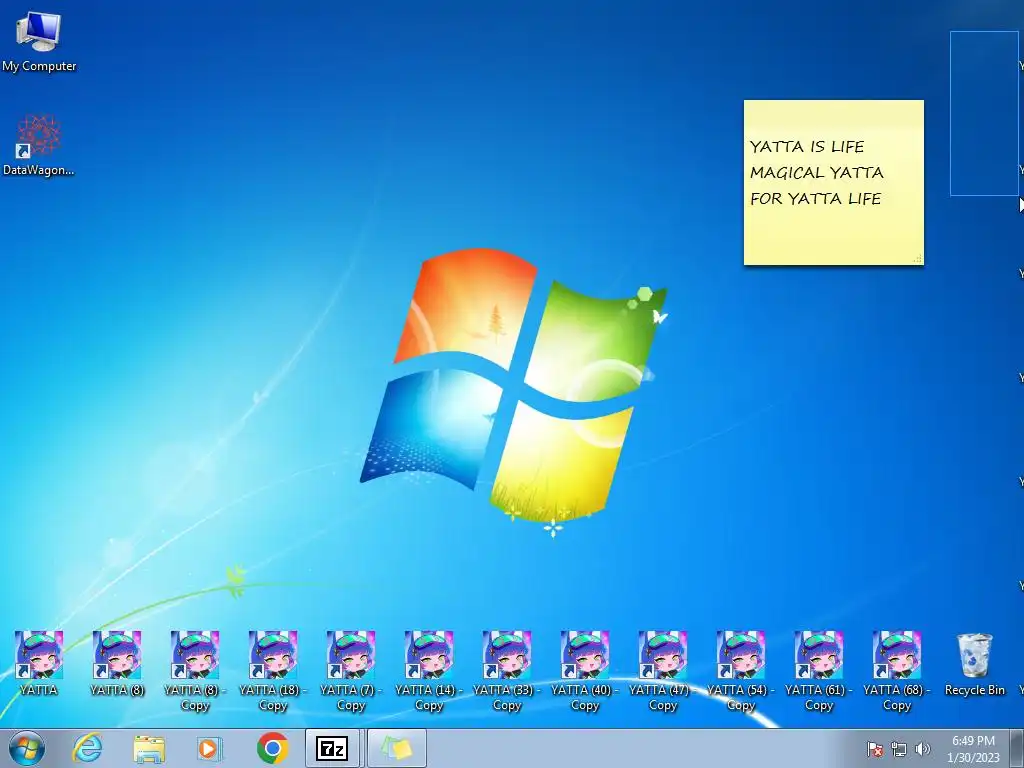Select the Recycle Bin icon
The height and width of the screenshot is (768, 1024).
coord(975,663)
